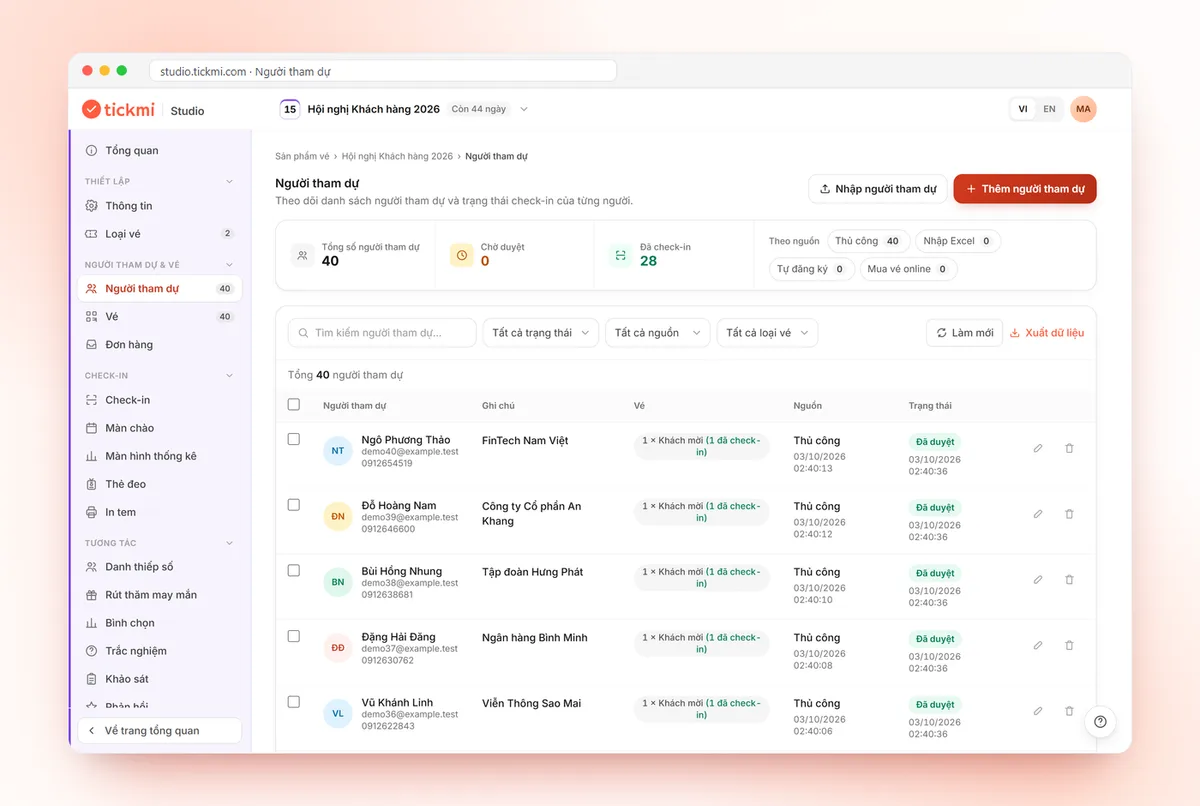Screen dimensions: 1200x806
Task: Edit Vũ Khánh Linh's record
Action: pos(1038,711)
